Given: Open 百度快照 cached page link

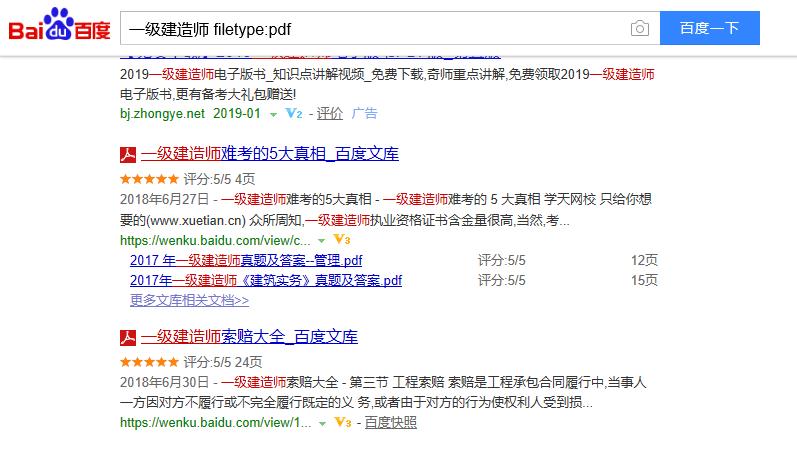Looking at the screenshot, I should (x=390, y=423).
